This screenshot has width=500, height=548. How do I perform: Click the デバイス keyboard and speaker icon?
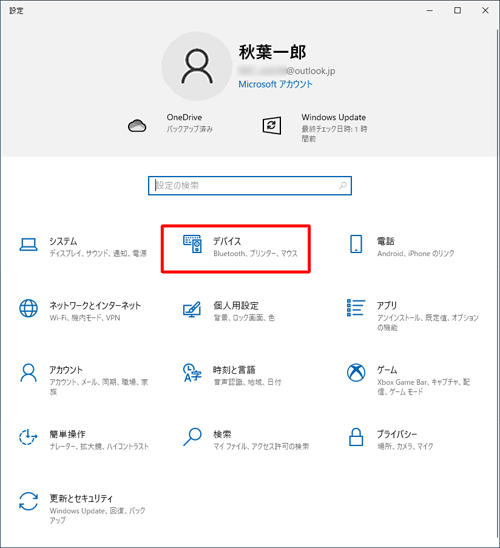pos(192,244)
